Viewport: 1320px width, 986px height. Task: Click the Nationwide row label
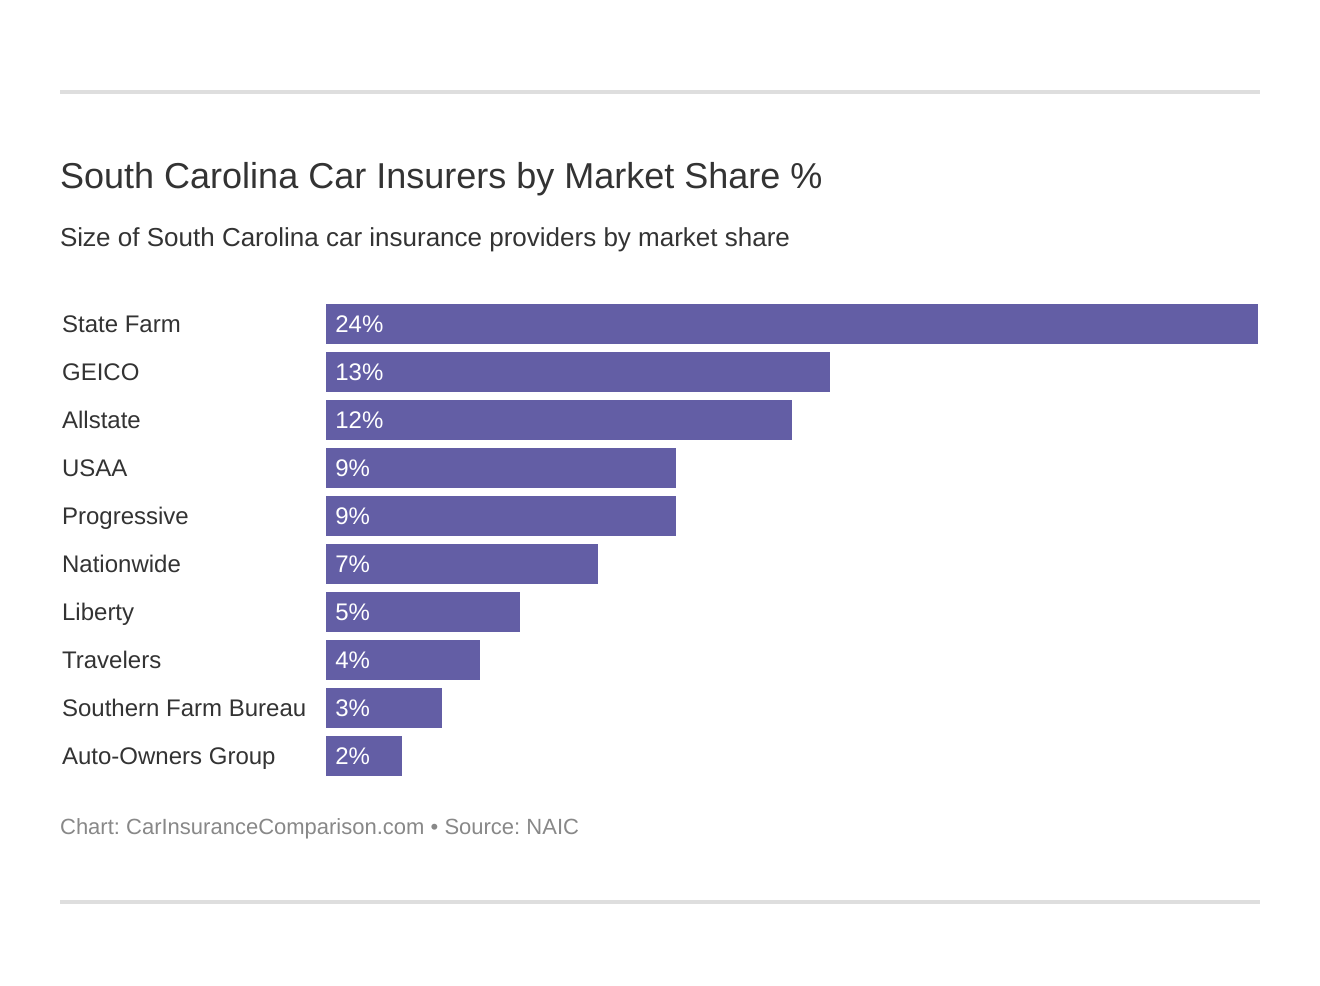coord(121,564)
